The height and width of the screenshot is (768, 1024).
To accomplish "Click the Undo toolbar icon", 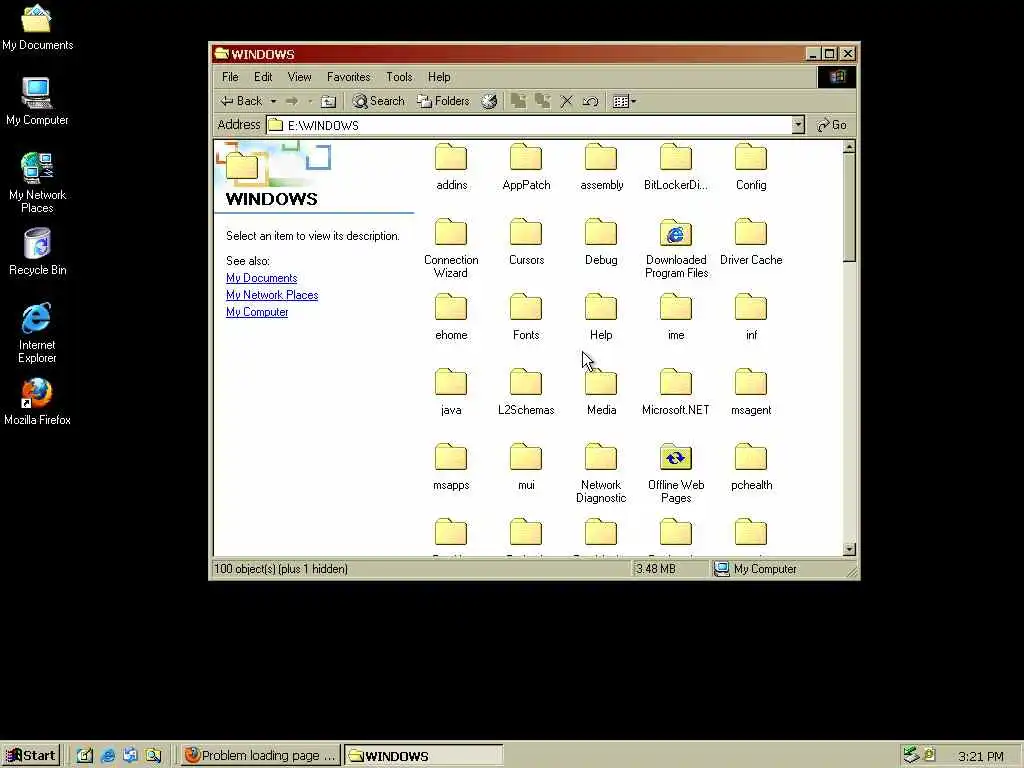I will [590, 101].
